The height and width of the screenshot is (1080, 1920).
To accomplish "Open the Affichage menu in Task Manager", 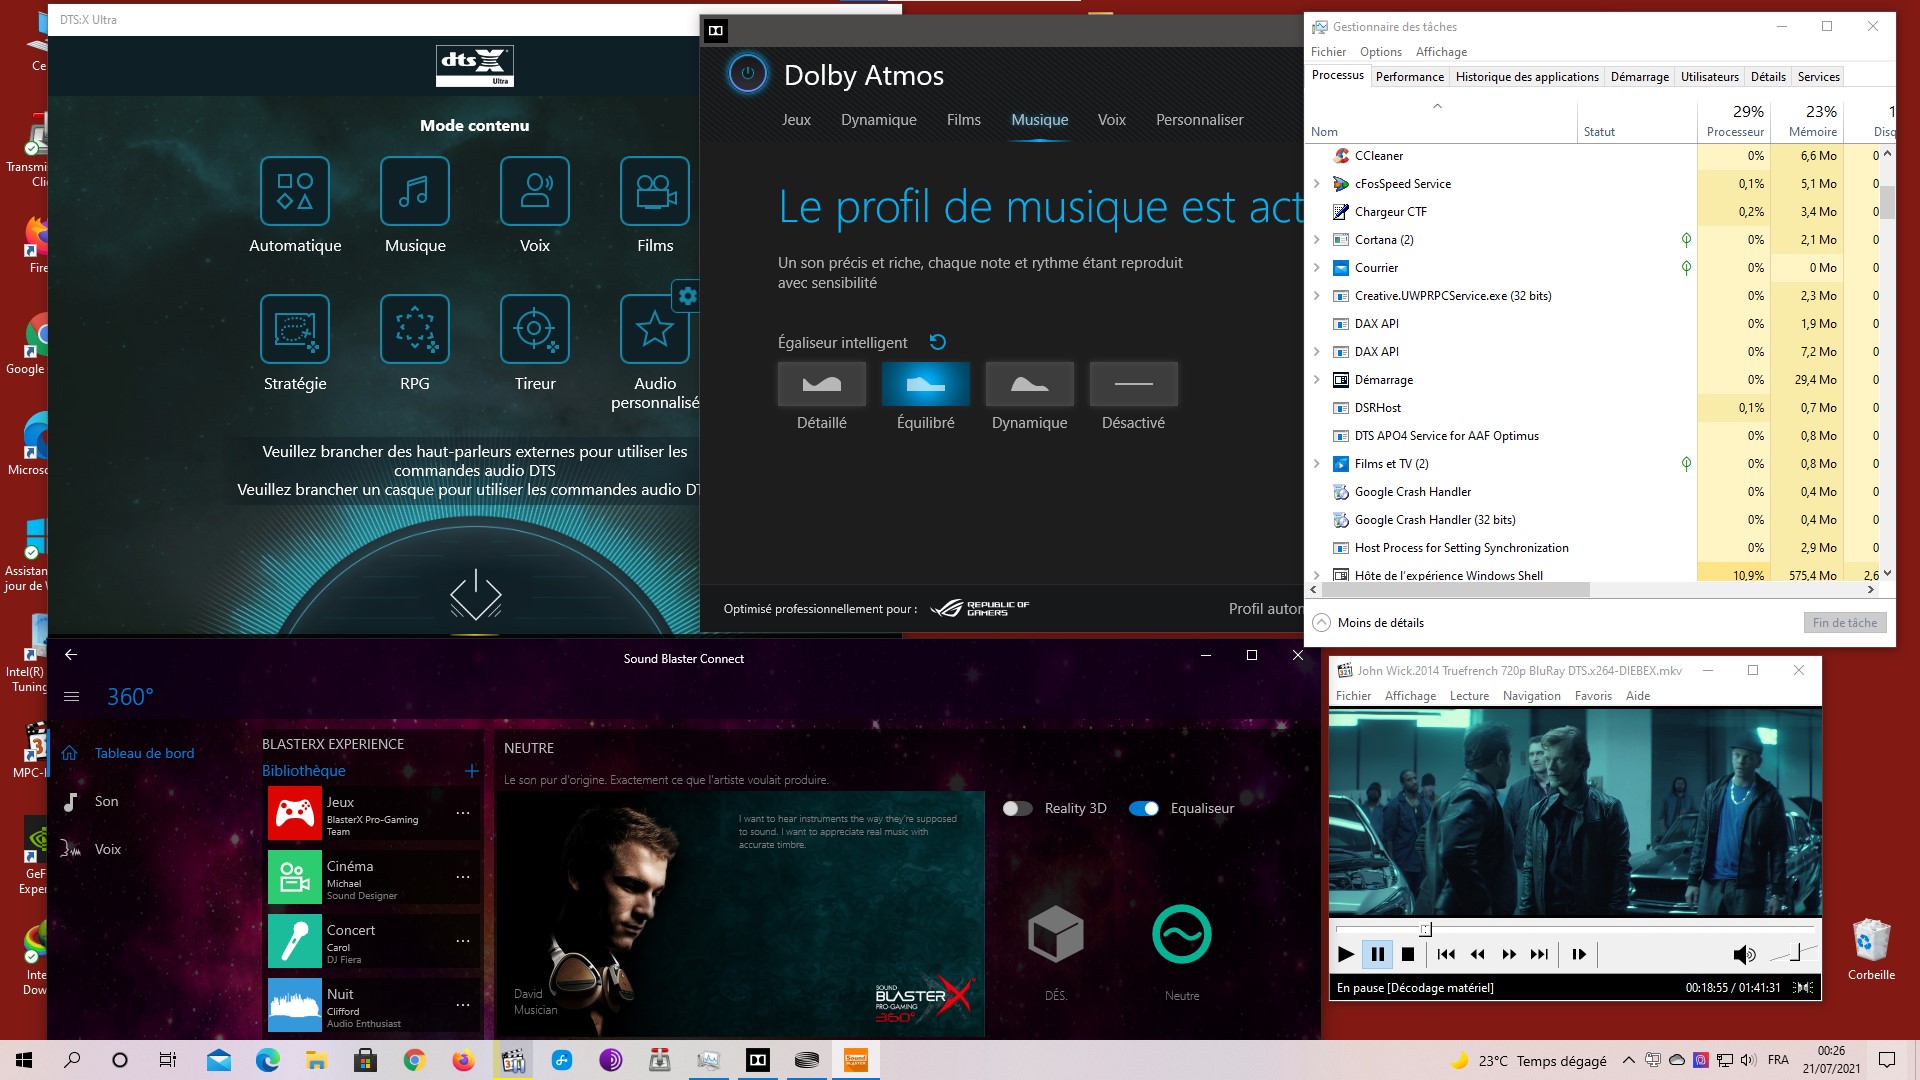I will (x=1441, y=52).
